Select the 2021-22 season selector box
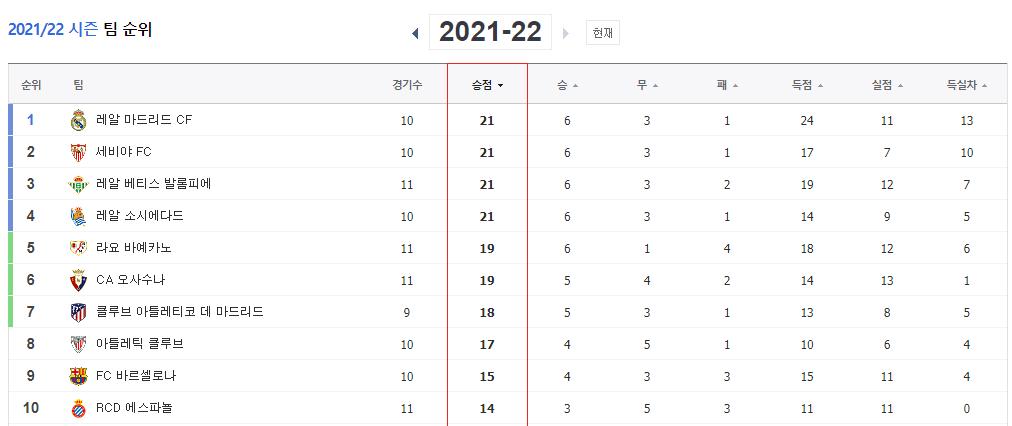The width and height of the screenshot is (1012, 426). pyautogui.click(x=491, y=32)
